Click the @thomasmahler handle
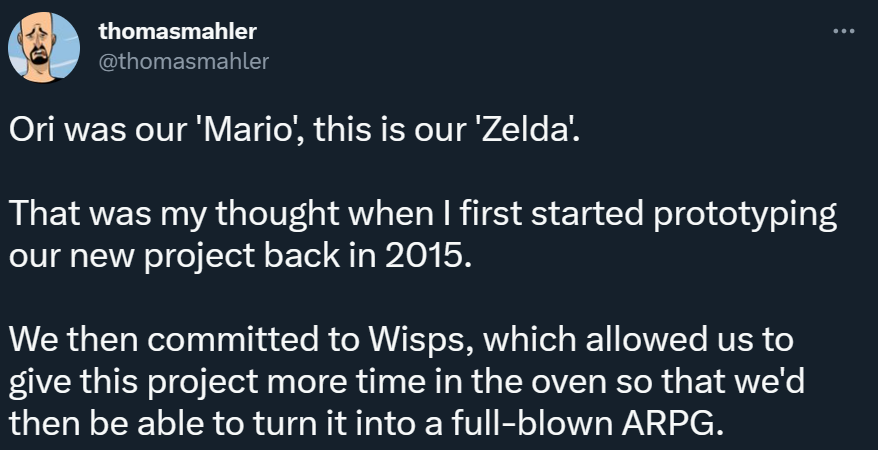The image size is (878, 450). click(183, 62)
